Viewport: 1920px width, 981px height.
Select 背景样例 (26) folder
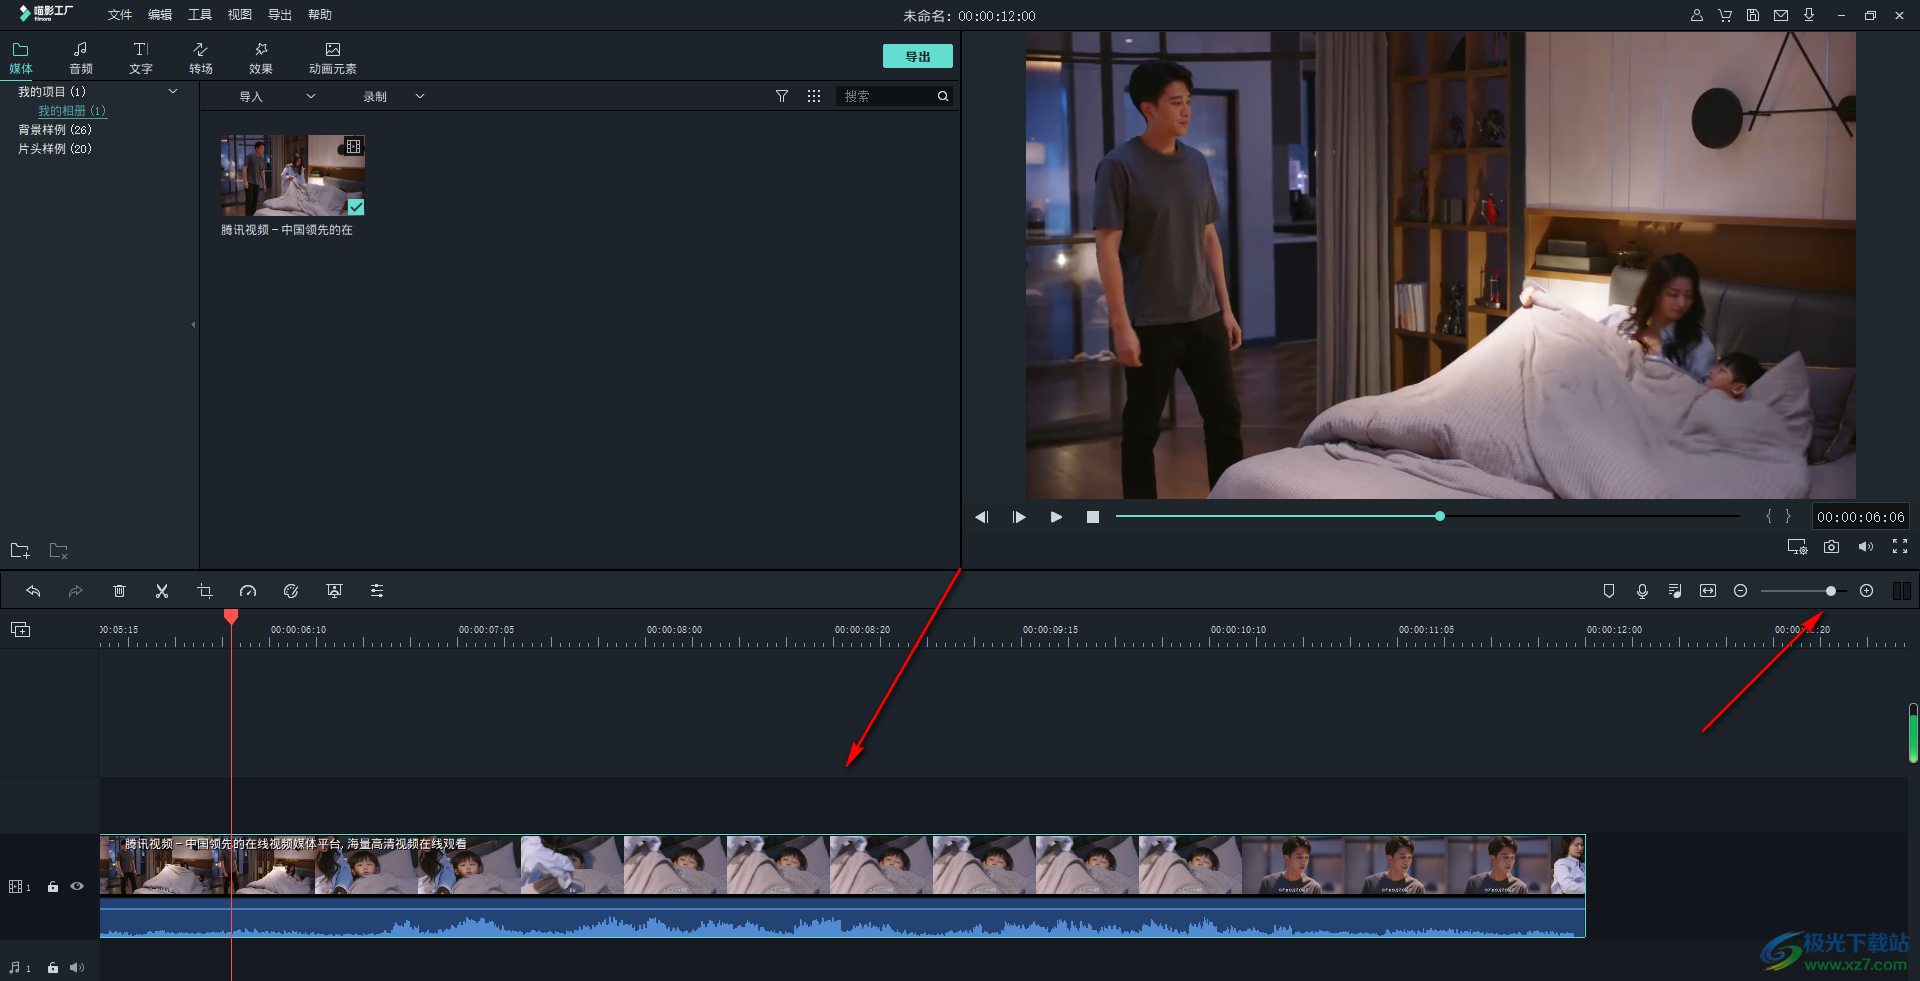click(x=55, y=130)
